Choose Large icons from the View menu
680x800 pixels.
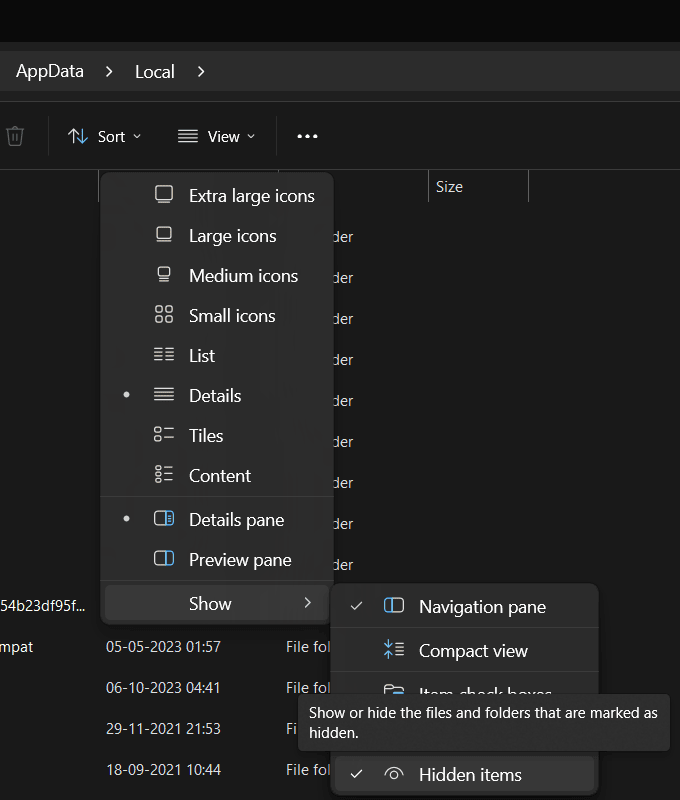232,235
